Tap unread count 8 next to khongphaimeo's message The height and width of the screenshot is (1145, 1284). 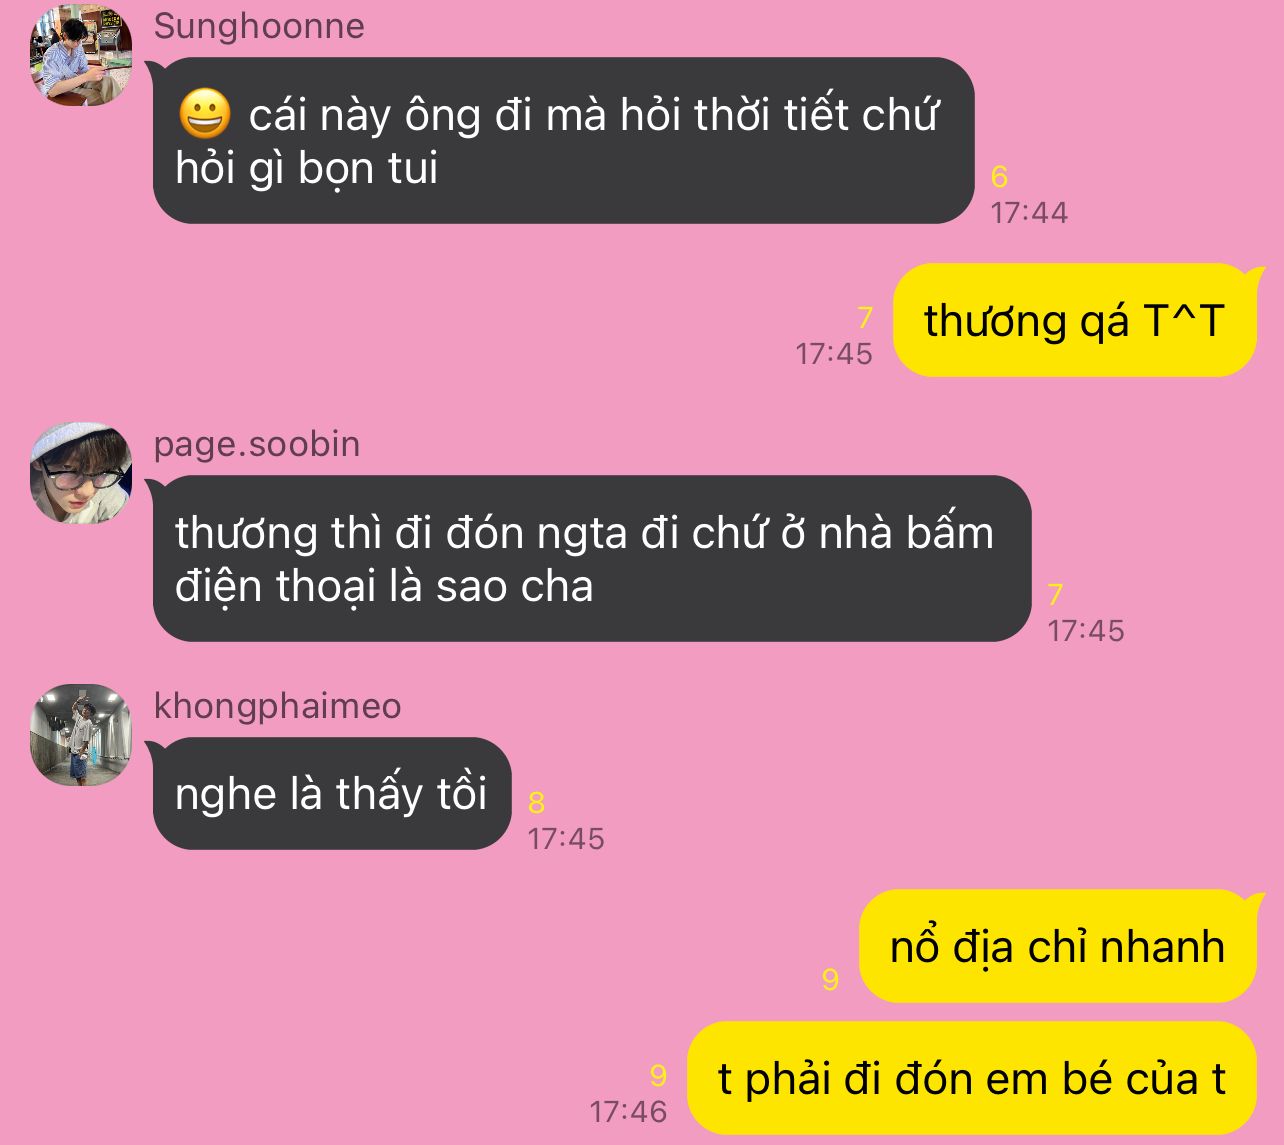[x=536, y=802]
